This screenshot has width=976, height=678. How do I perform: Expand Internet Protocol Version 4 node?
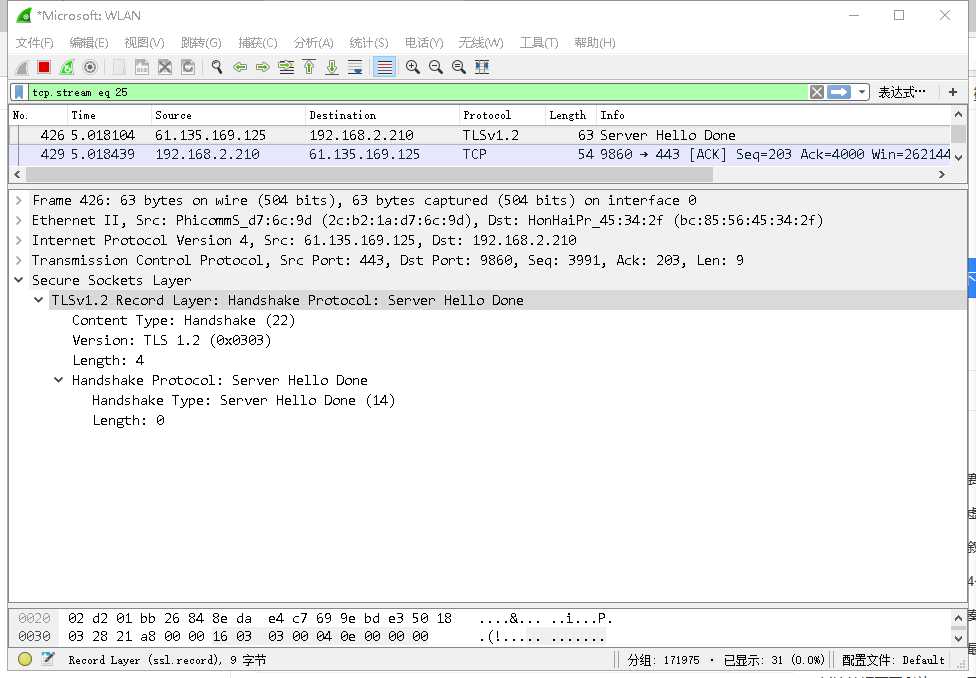19,240
